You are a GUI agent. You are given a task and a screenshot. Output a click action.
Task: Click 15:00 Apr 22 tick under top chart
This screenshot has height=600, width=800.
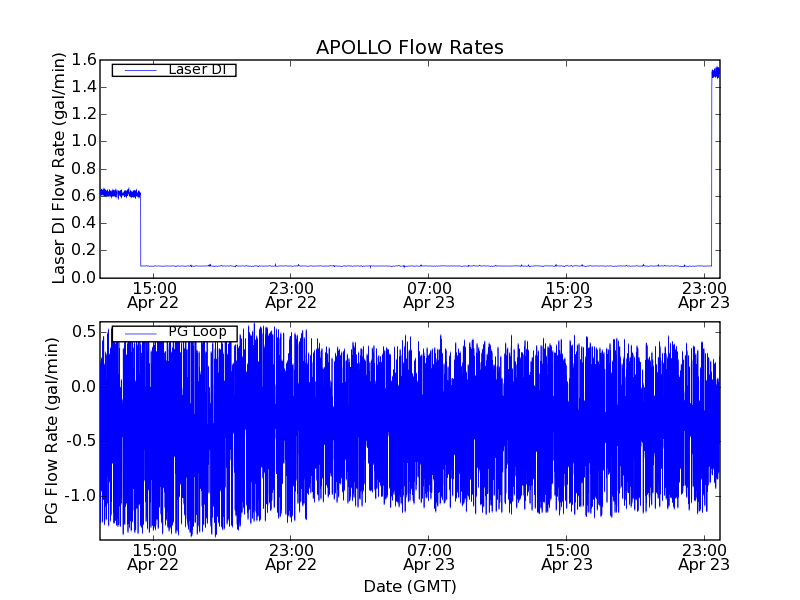tap(154, 294)
